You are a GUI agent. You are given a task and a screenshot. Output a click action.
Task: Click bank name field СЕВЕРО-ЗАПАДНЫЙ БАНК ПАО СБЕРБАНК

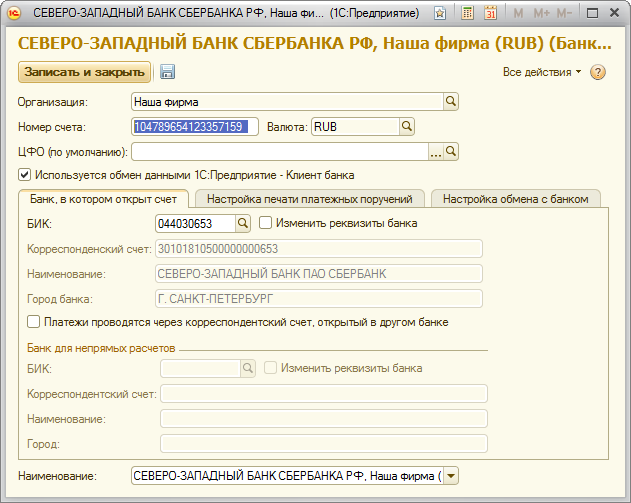pyautogui.click(x=319, y=274)
